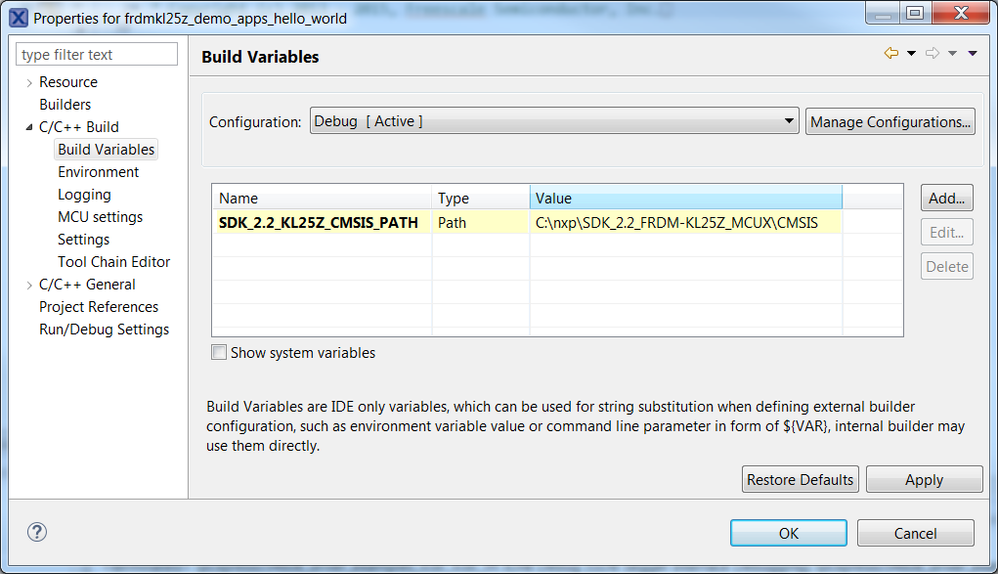
Task: Select the SDK_2.2_KL25Z_CMSIS_PATH variable name
Action: 318,223
